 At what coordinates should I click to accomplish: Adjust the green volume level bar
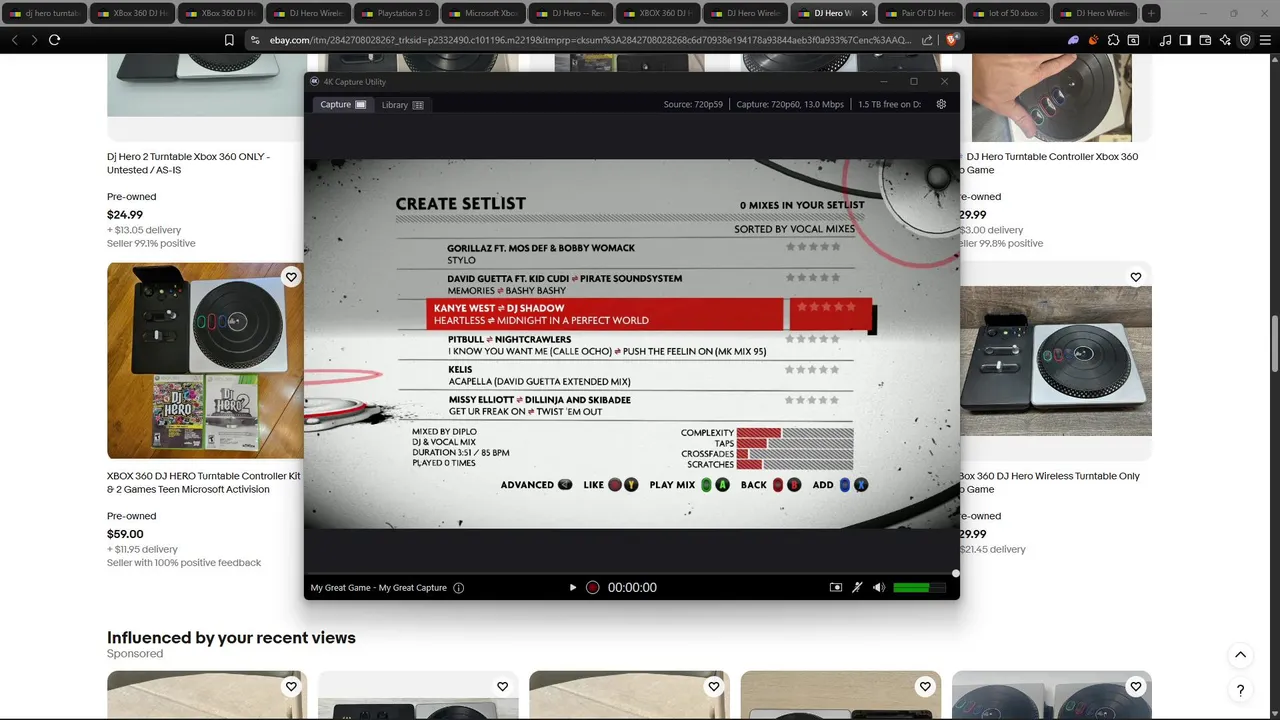pyautogui.click(x=919, y=588)
